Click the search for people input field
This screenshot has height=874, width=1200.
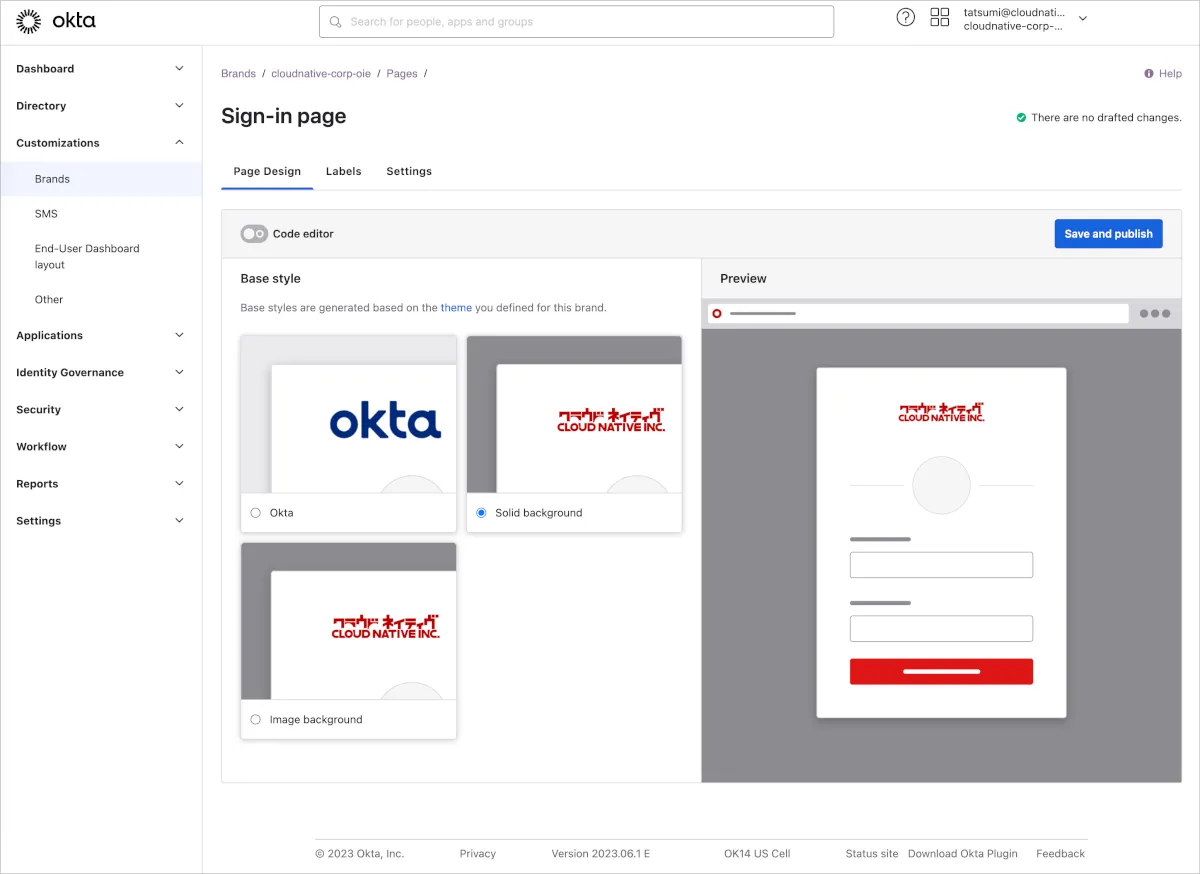[x=585, y=22]
